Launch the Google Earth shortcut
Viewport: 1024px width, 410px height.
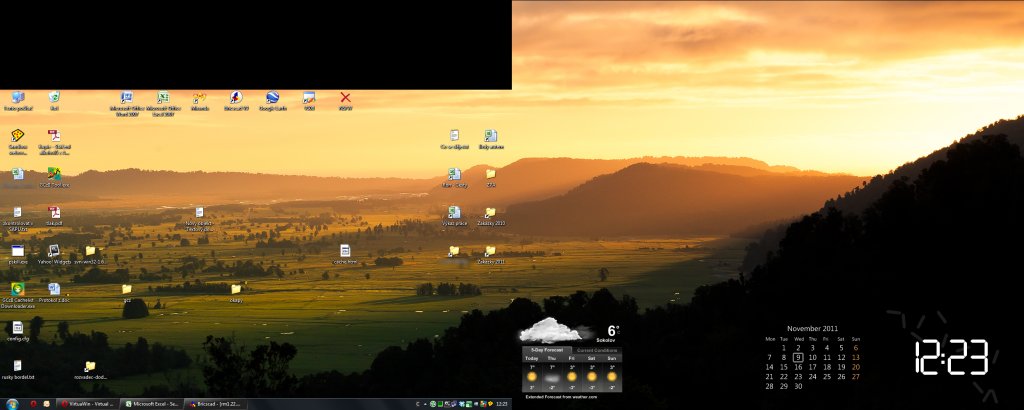tap(272, 101)
